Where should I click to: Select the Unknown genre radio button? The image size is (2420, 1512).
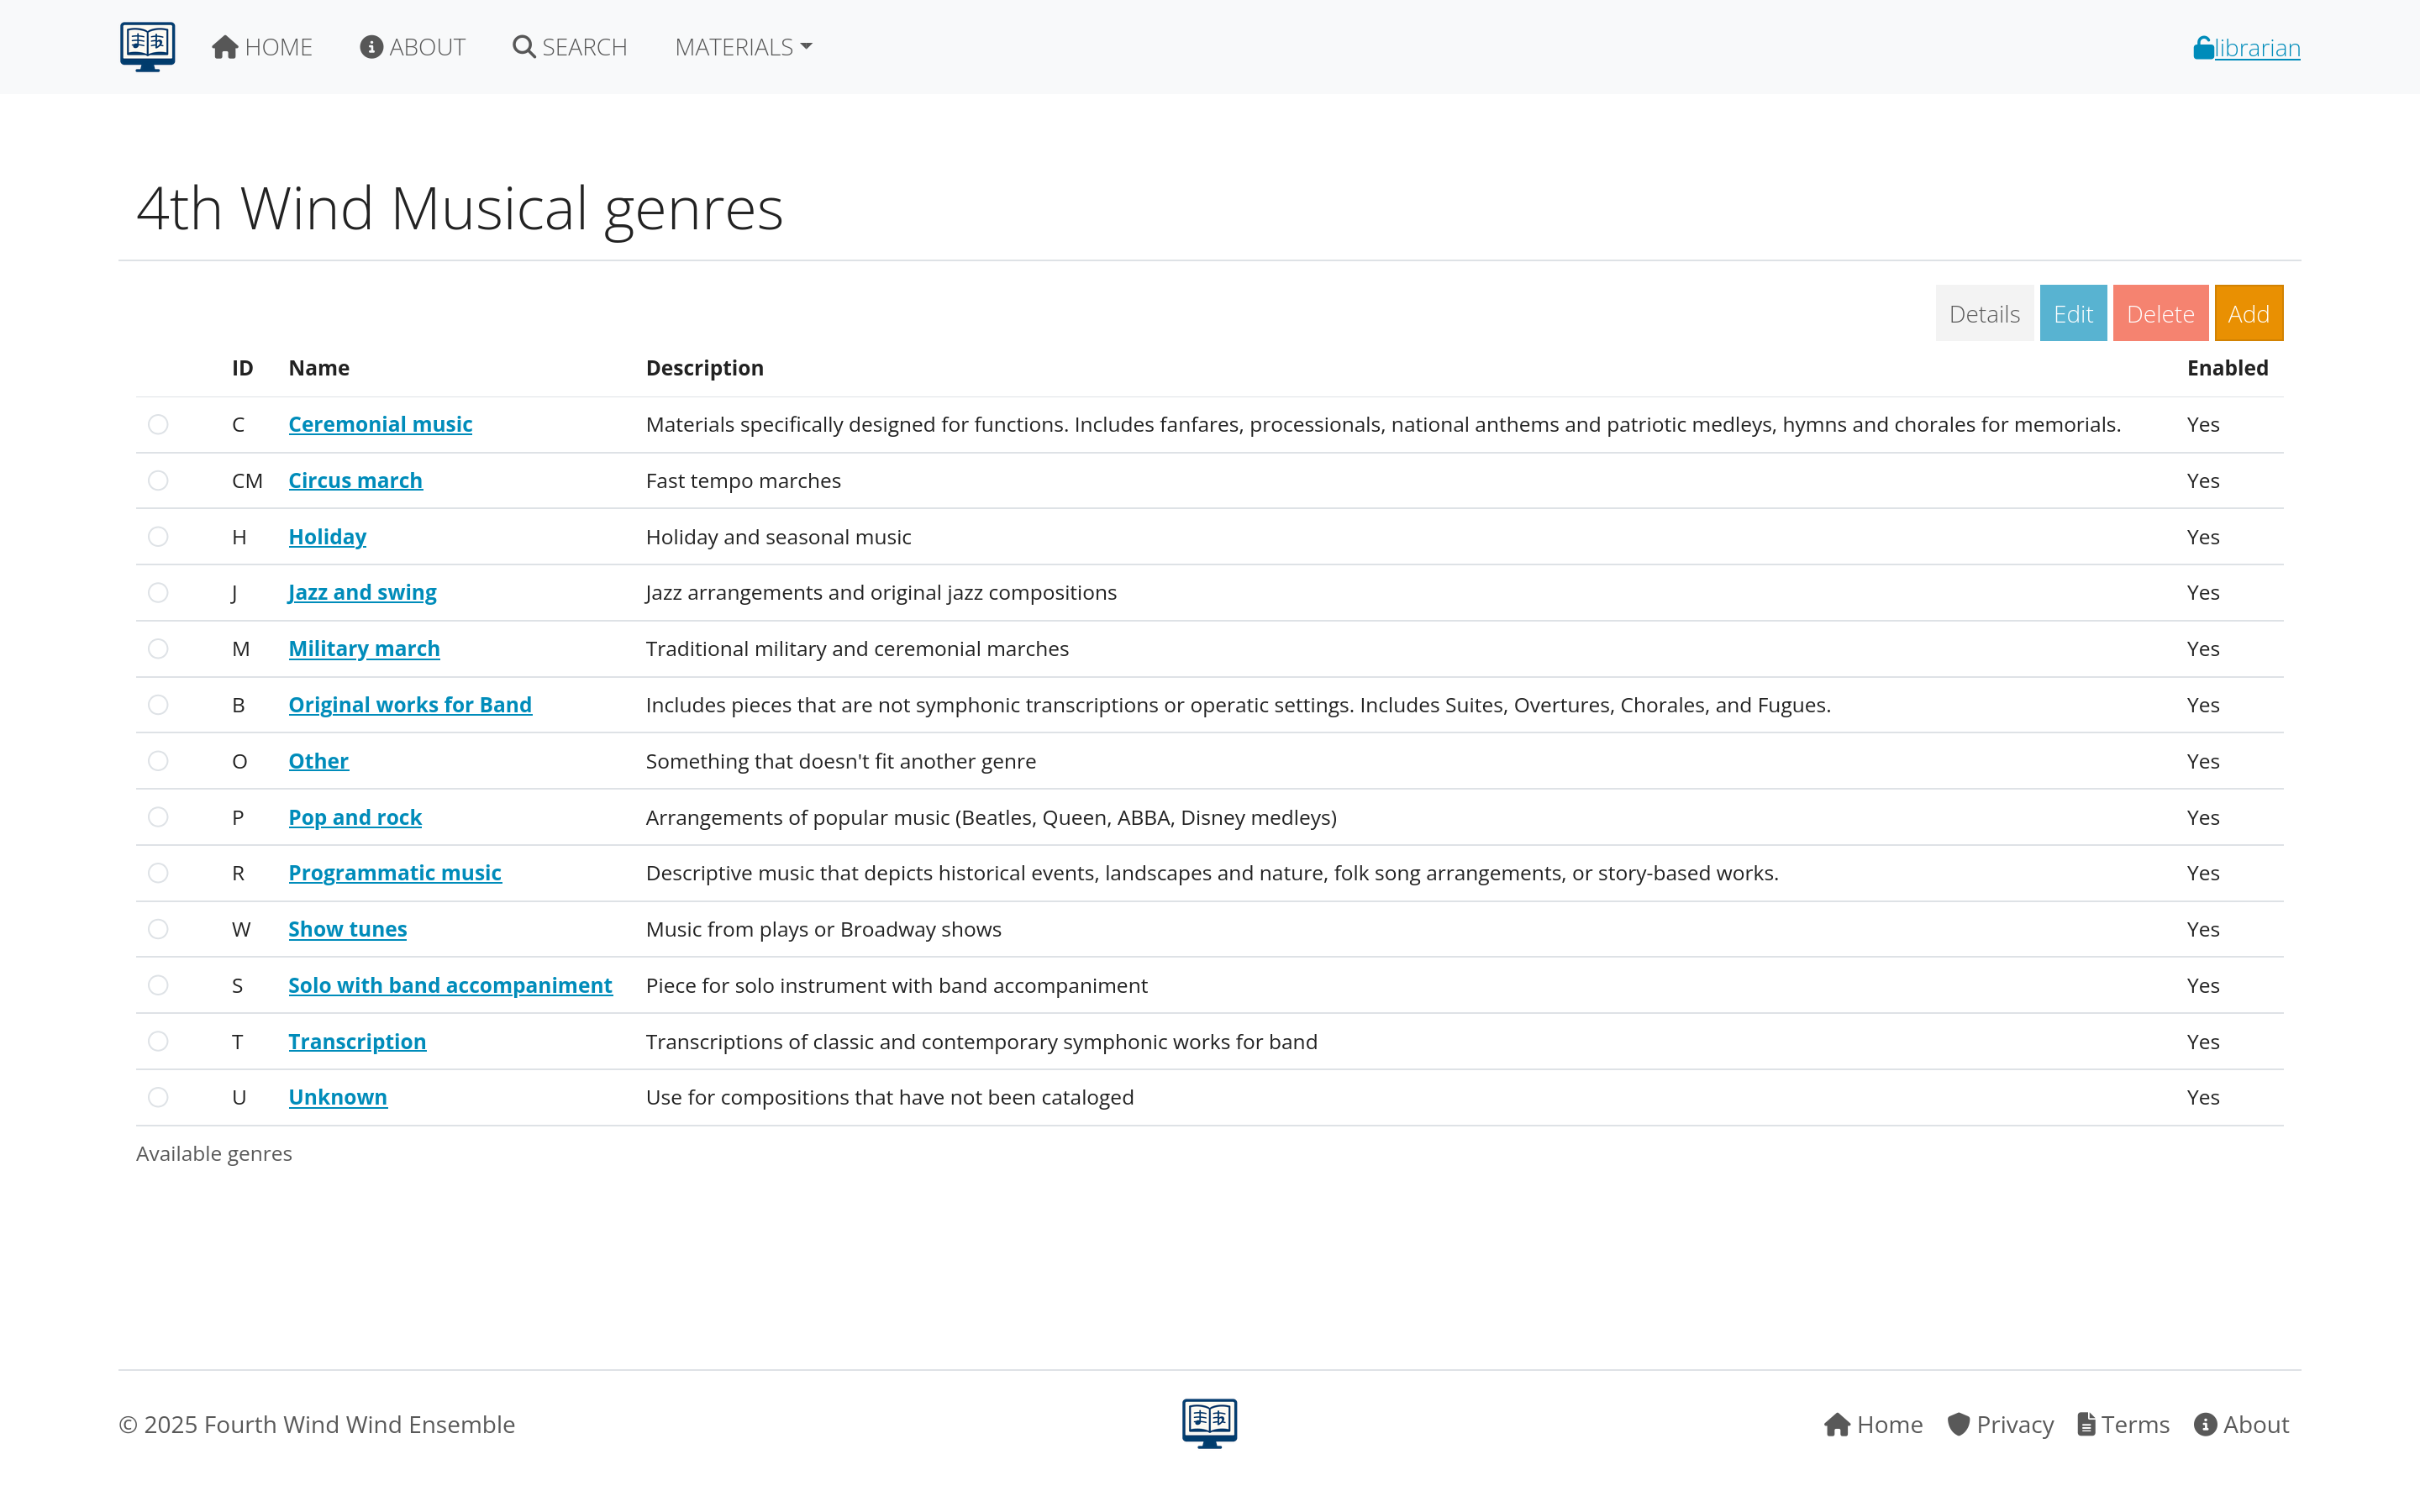pos(158,1097)
